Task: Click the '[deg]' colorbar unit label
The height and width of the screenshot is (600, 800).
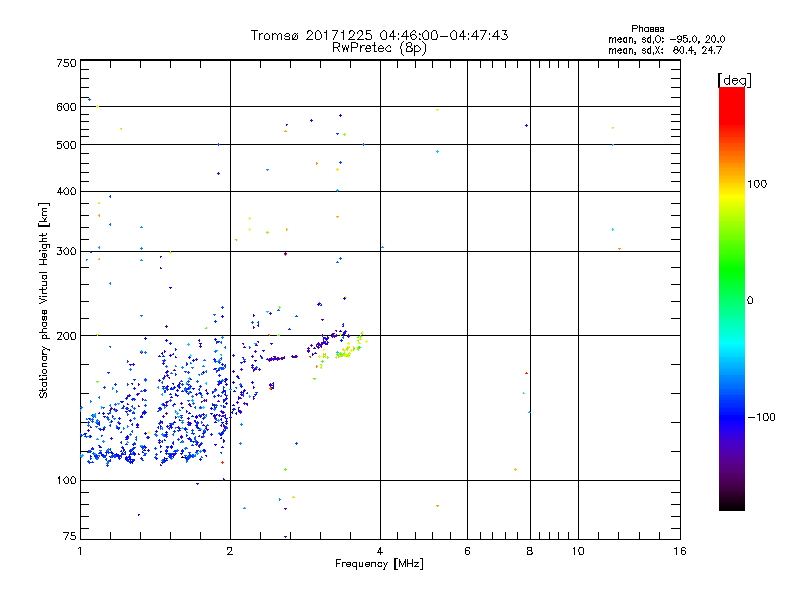Action: point(734,80)
